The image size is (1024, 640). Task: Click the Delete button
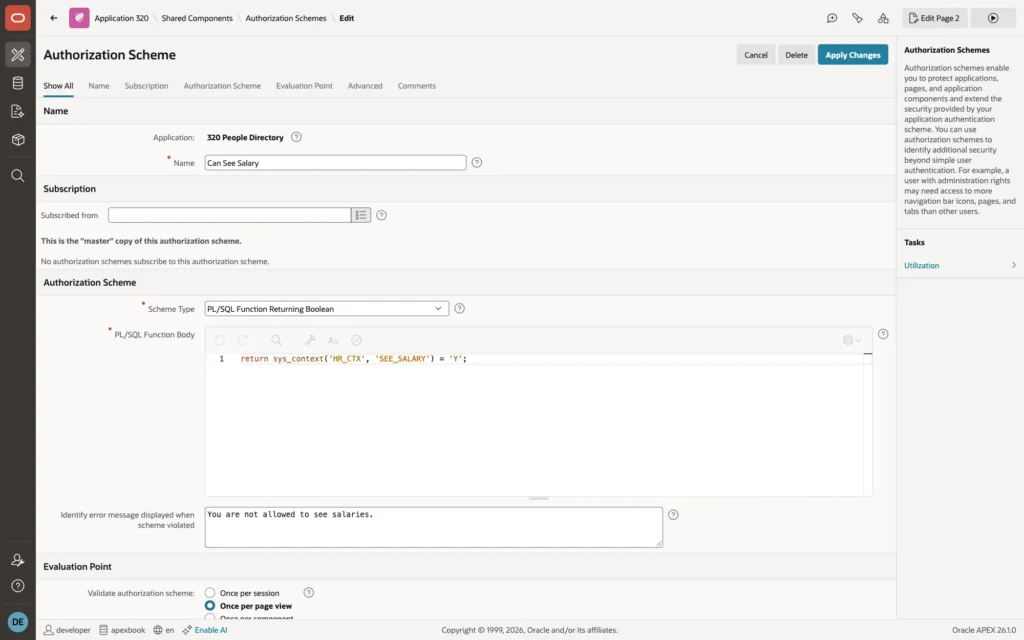[796, 55]
